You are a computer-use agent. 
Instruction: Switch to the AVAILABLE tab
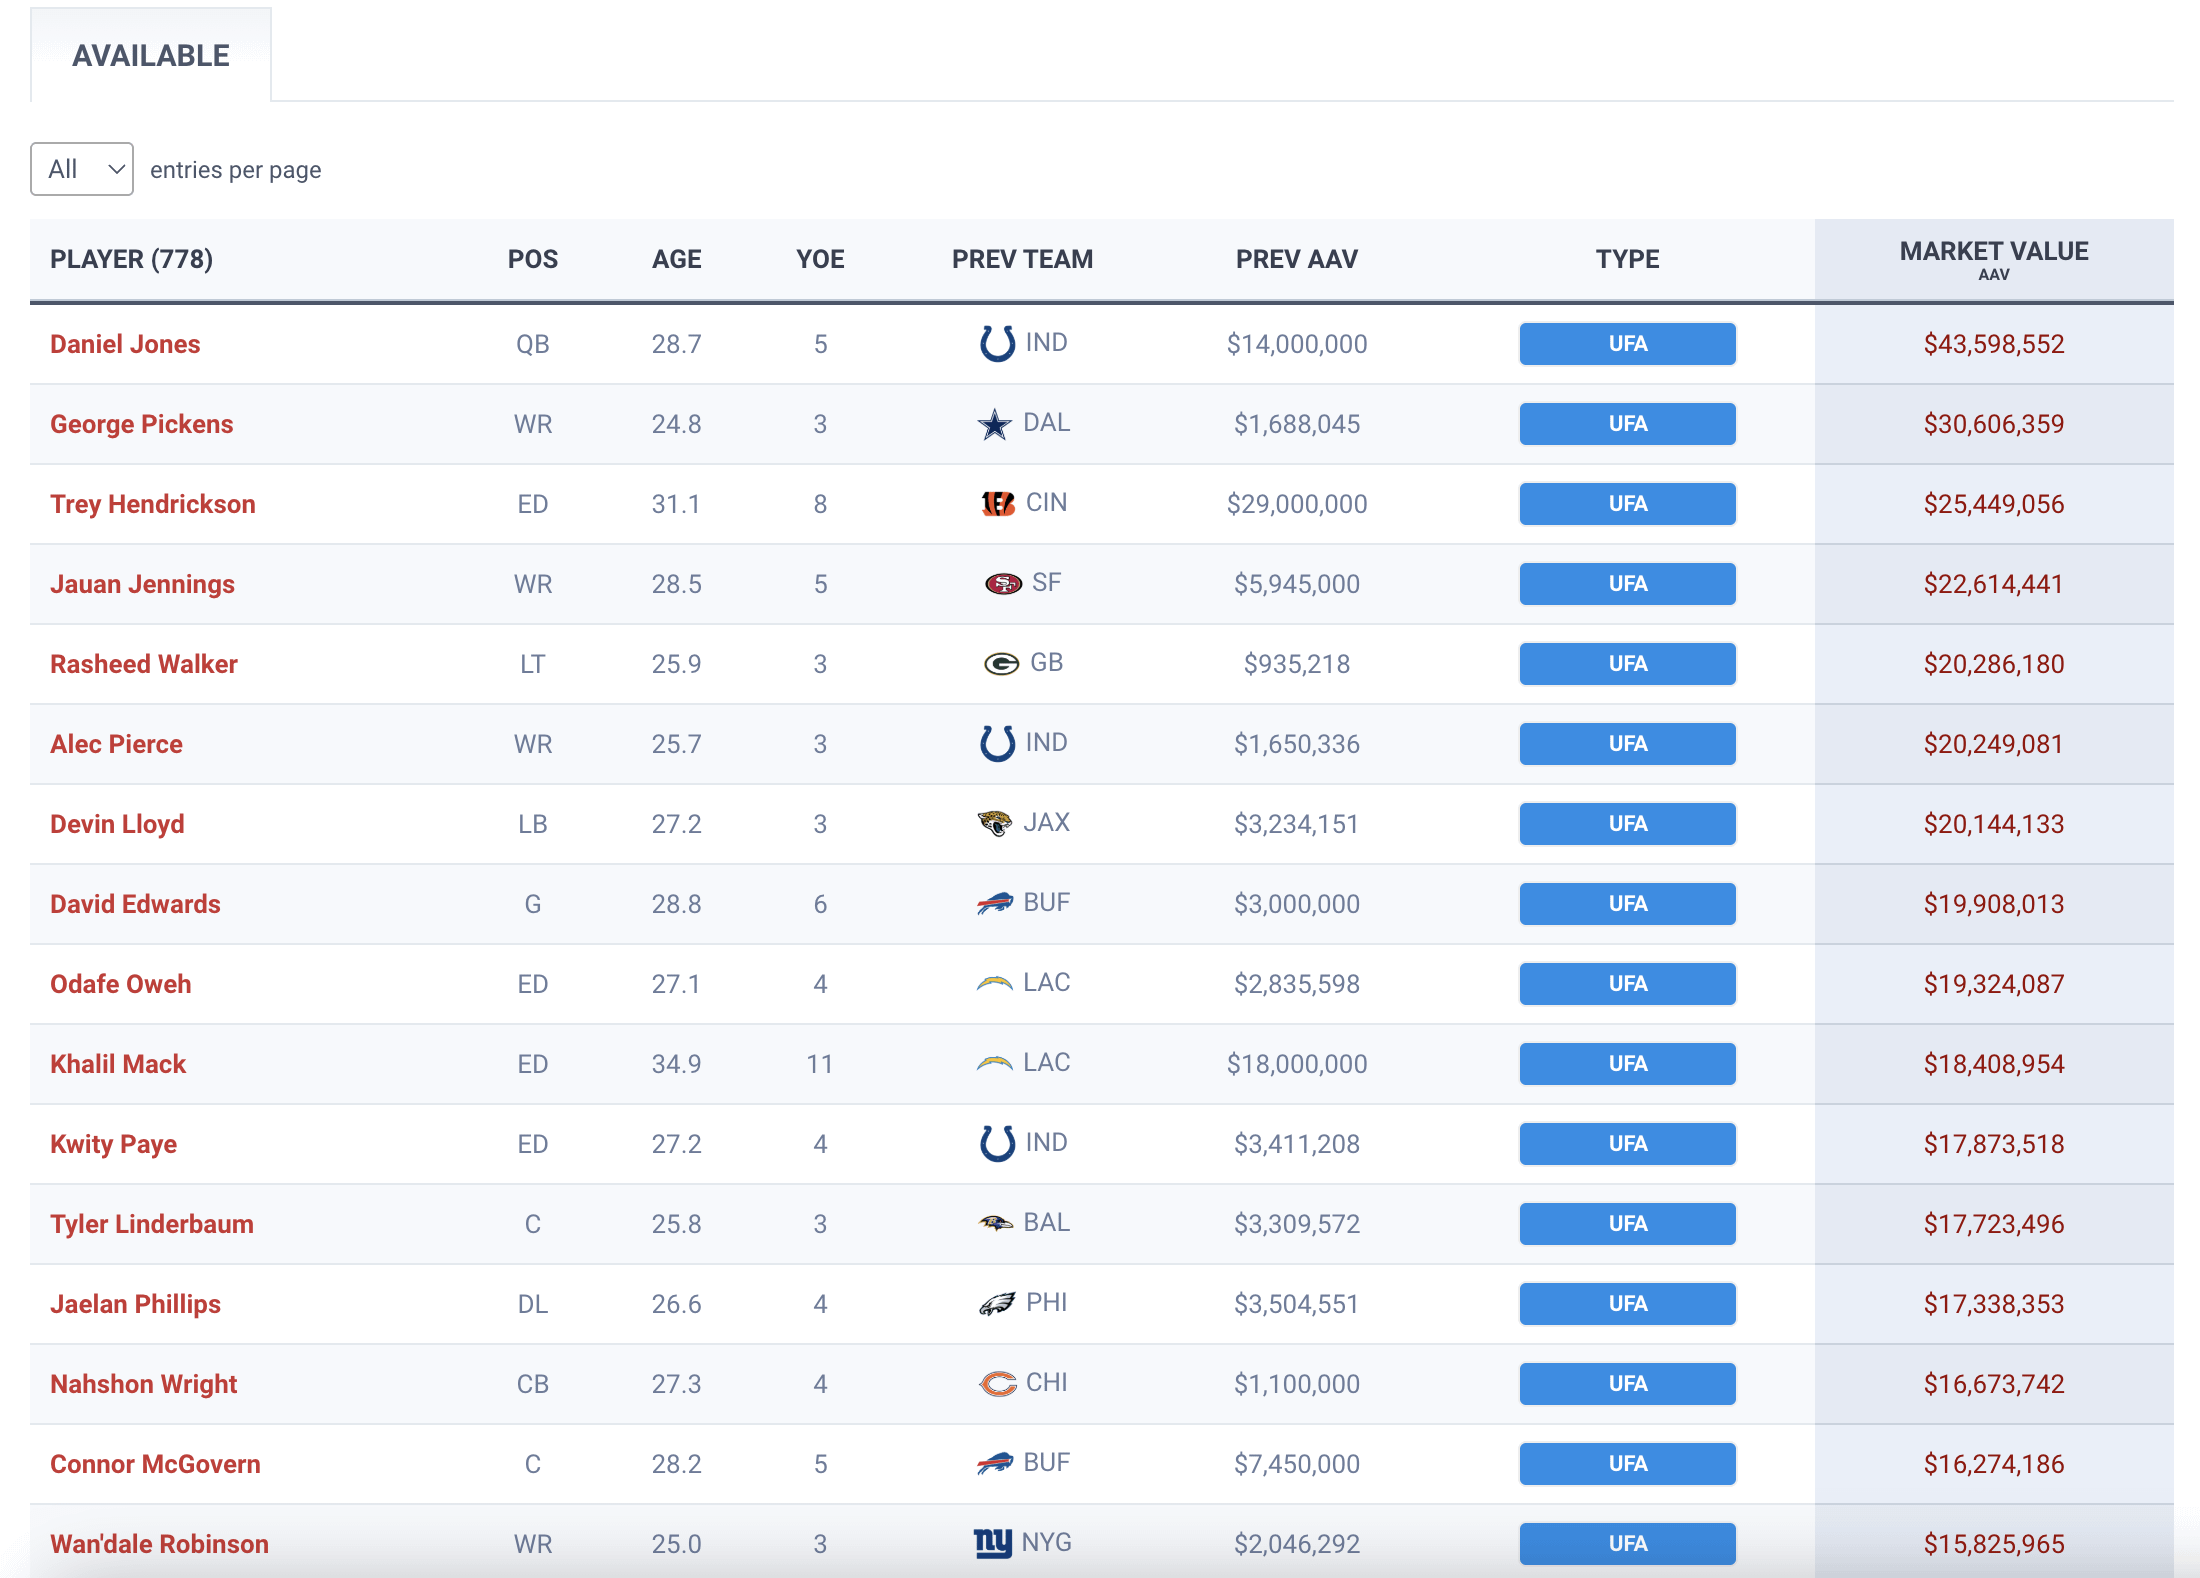tap(151, 55)
